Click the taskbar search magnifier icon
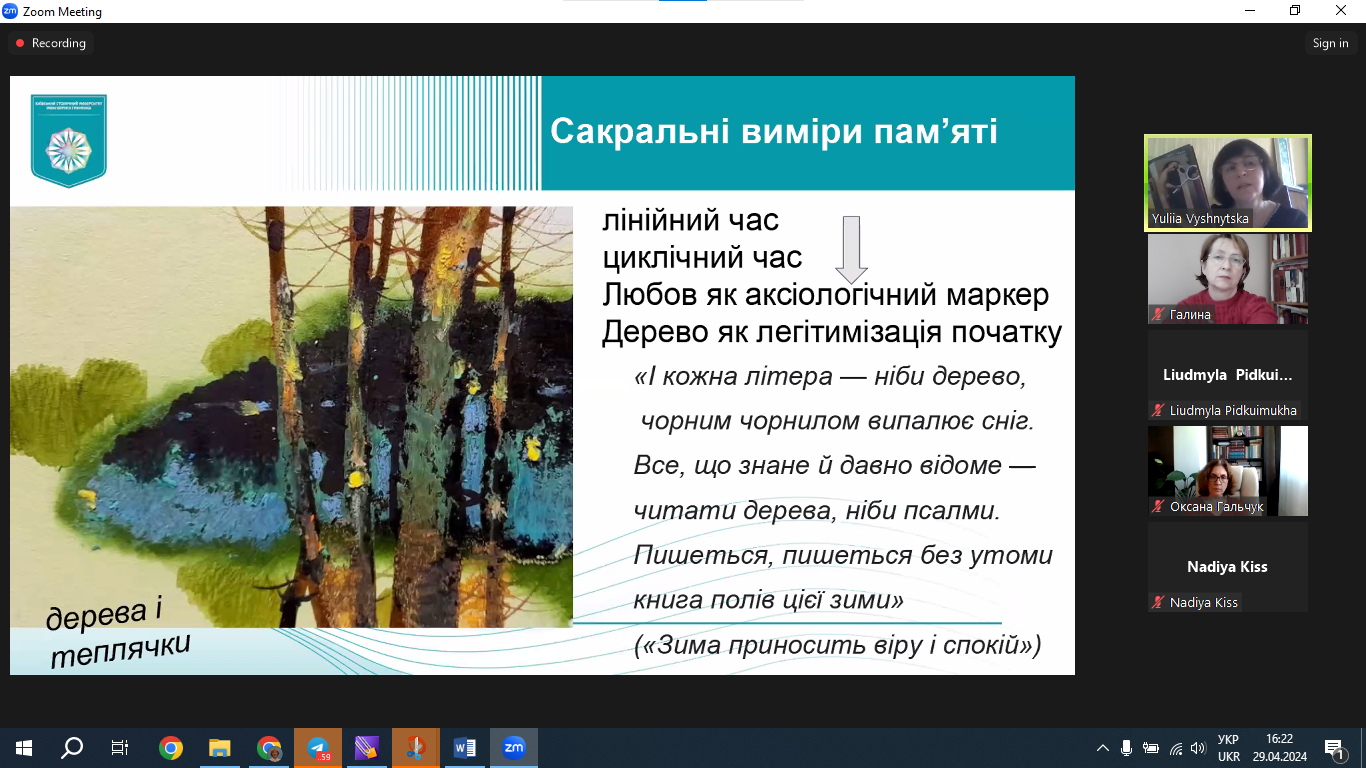 coord(72,748)
